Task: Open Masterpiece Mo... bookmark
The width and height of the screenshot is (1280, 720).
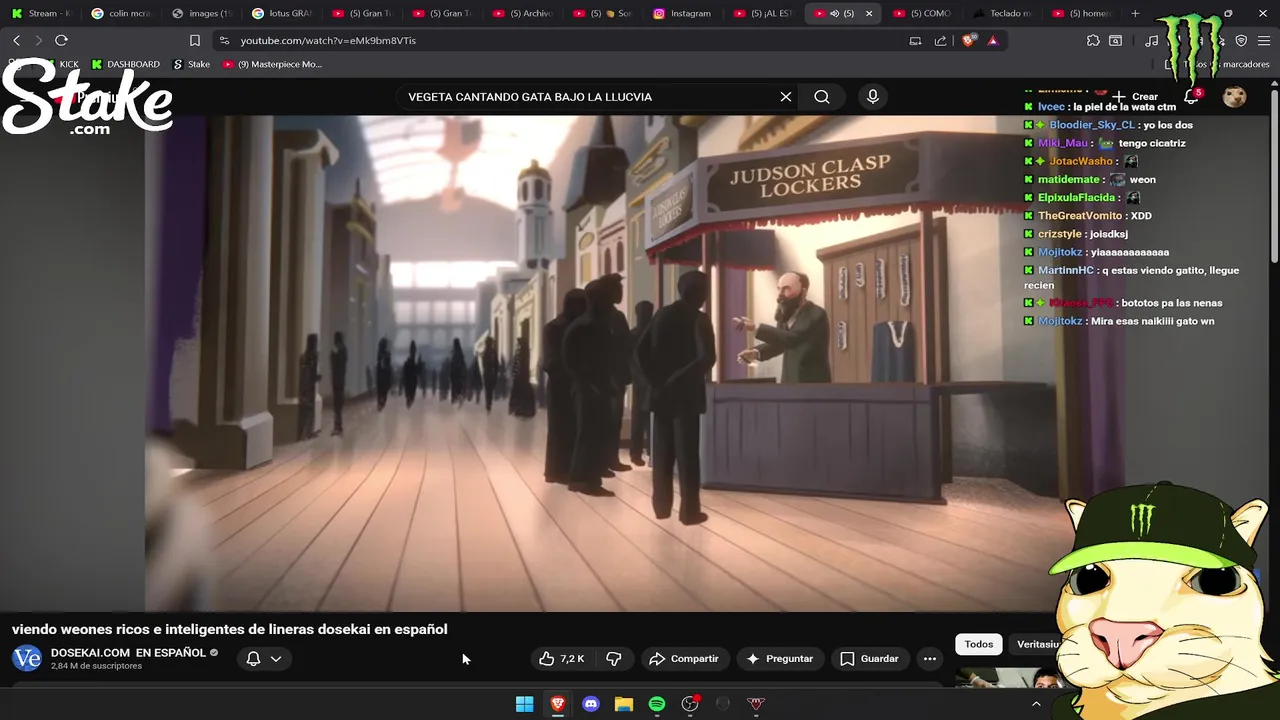Action: 272,64
